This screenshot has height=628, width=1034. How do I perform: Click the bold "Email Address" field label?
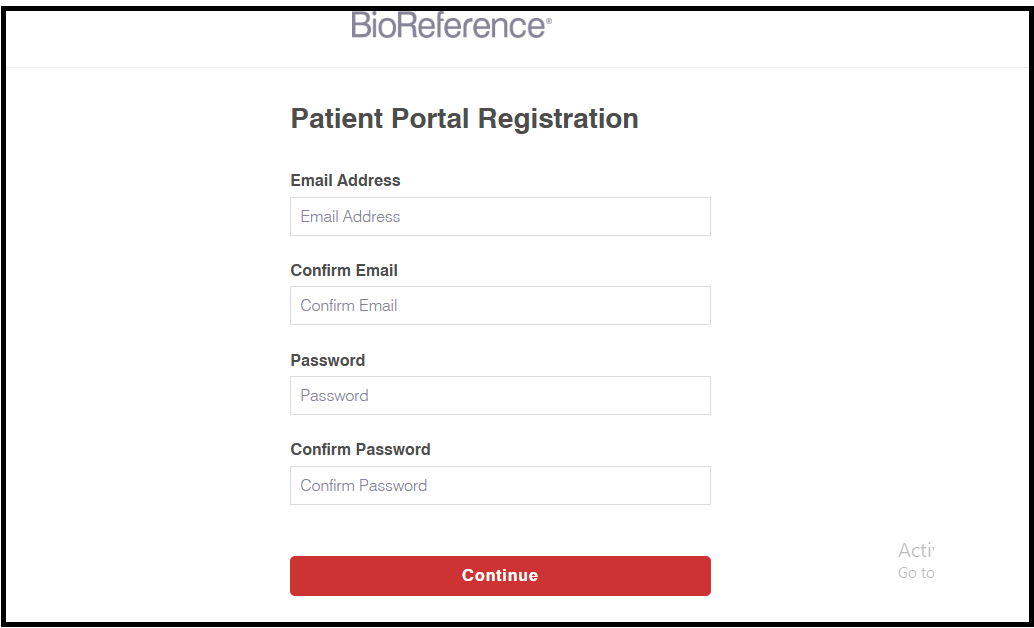pyautogui.click(x=345, y=181)
